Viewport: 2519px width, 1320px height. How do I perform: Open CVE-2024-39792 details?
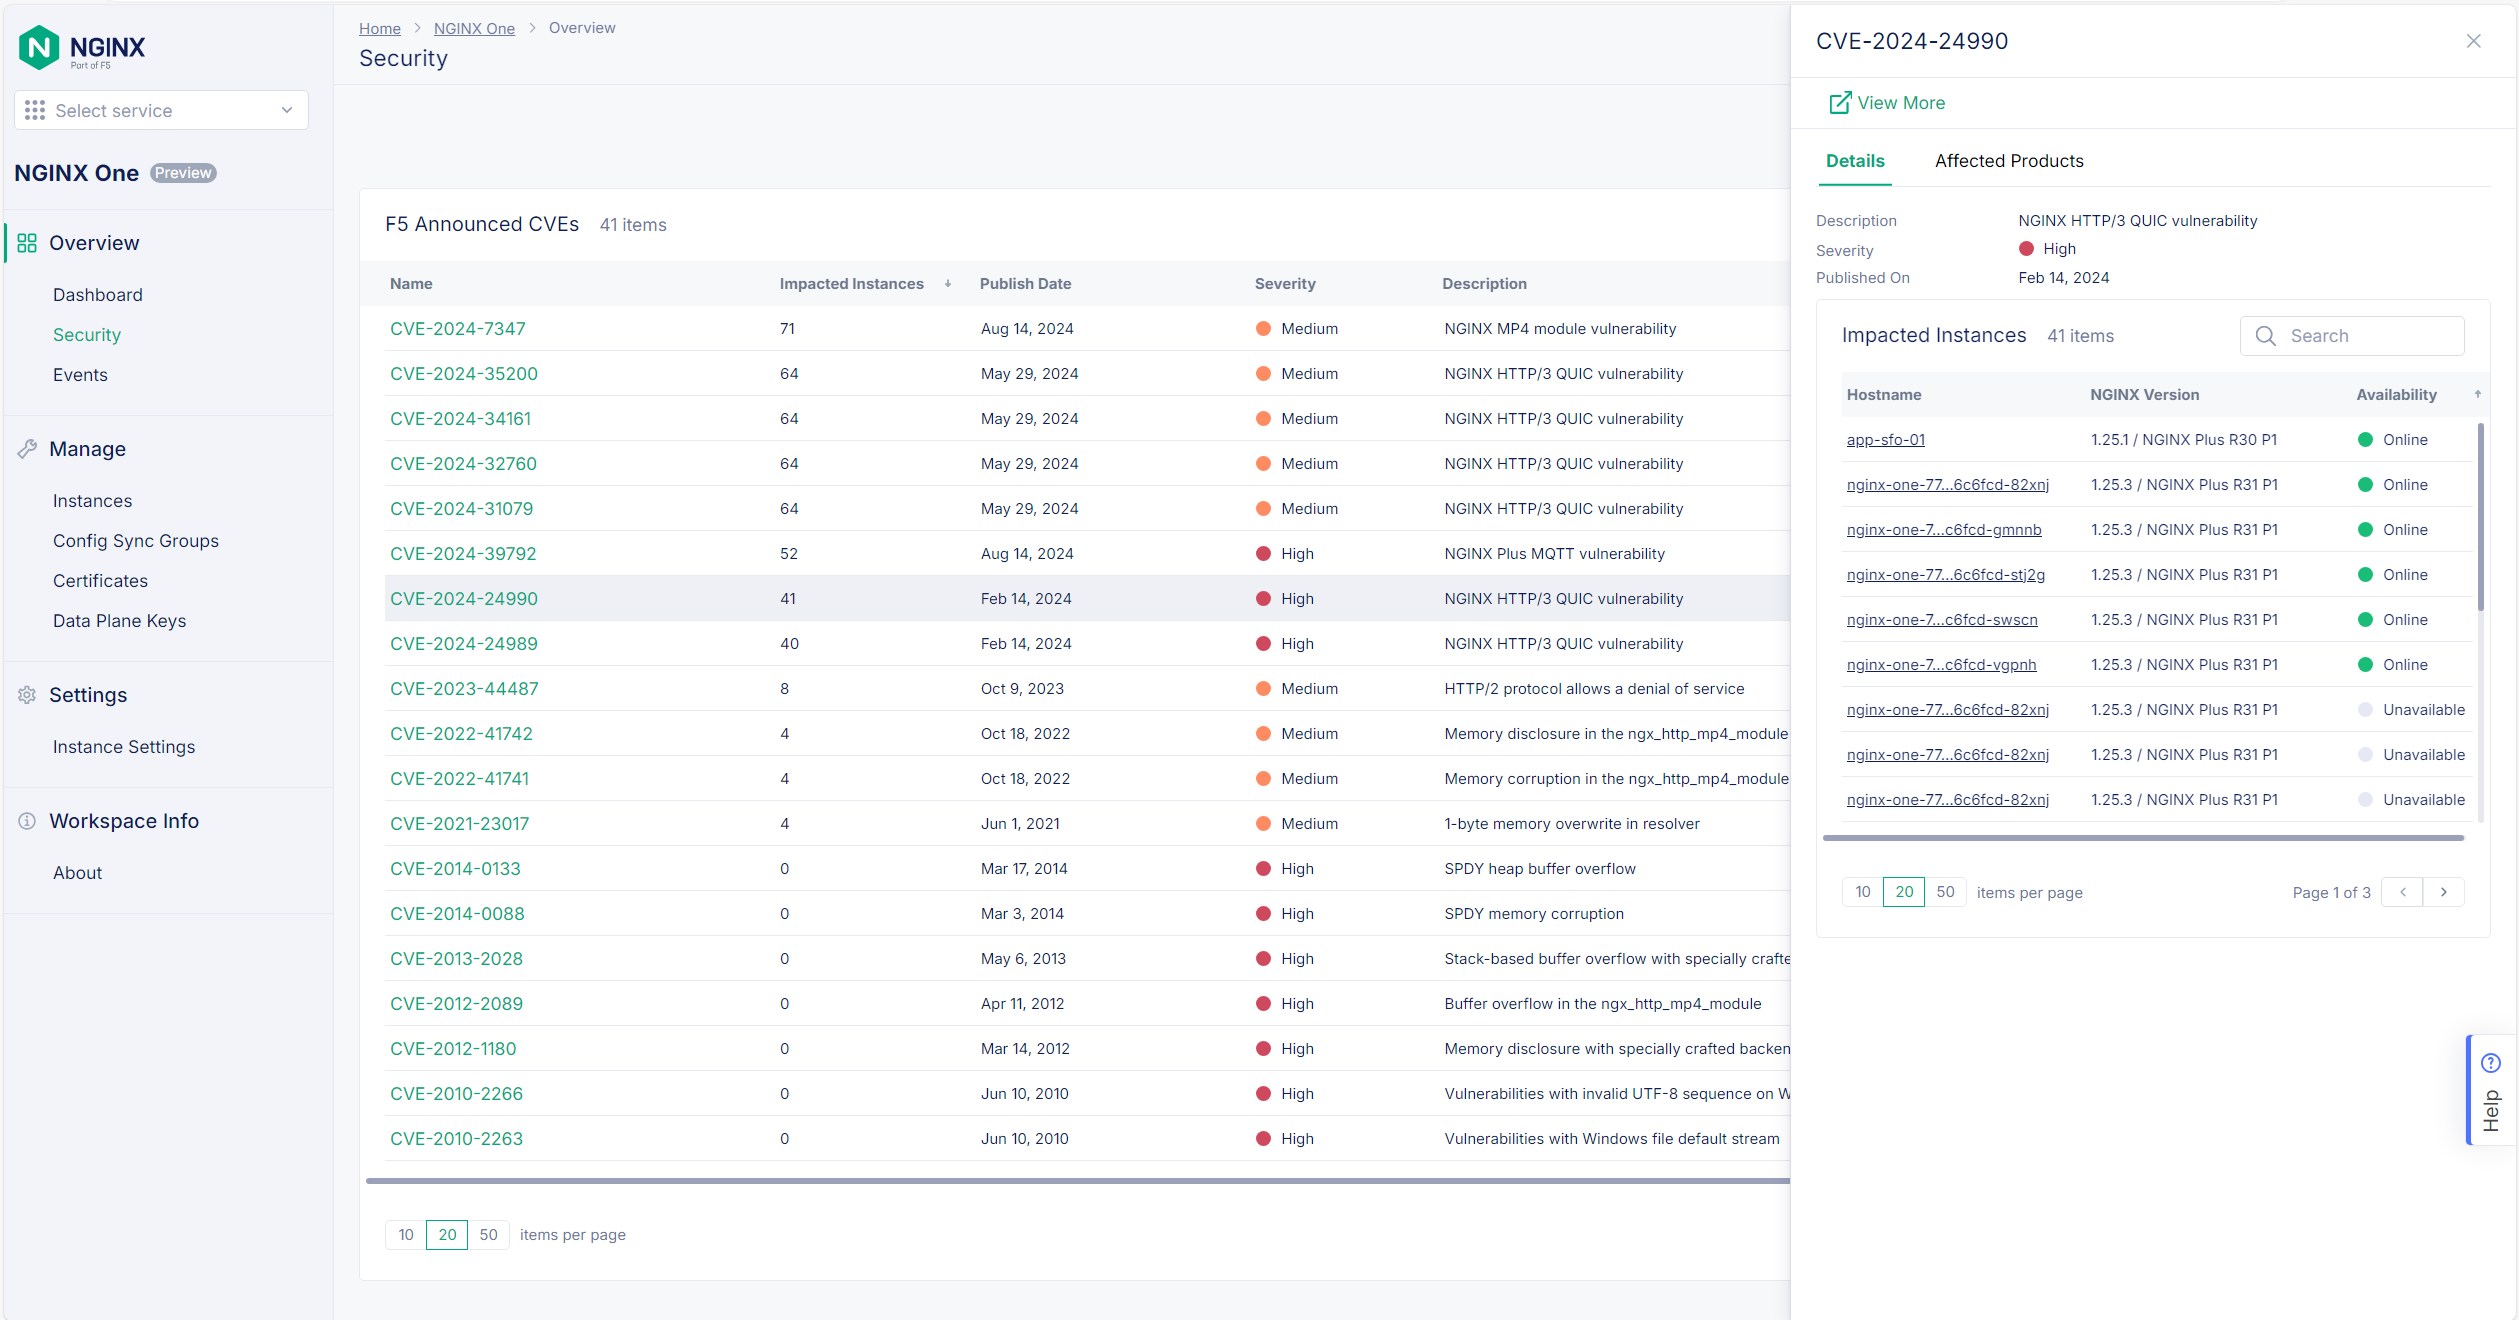tap(463, 554)
